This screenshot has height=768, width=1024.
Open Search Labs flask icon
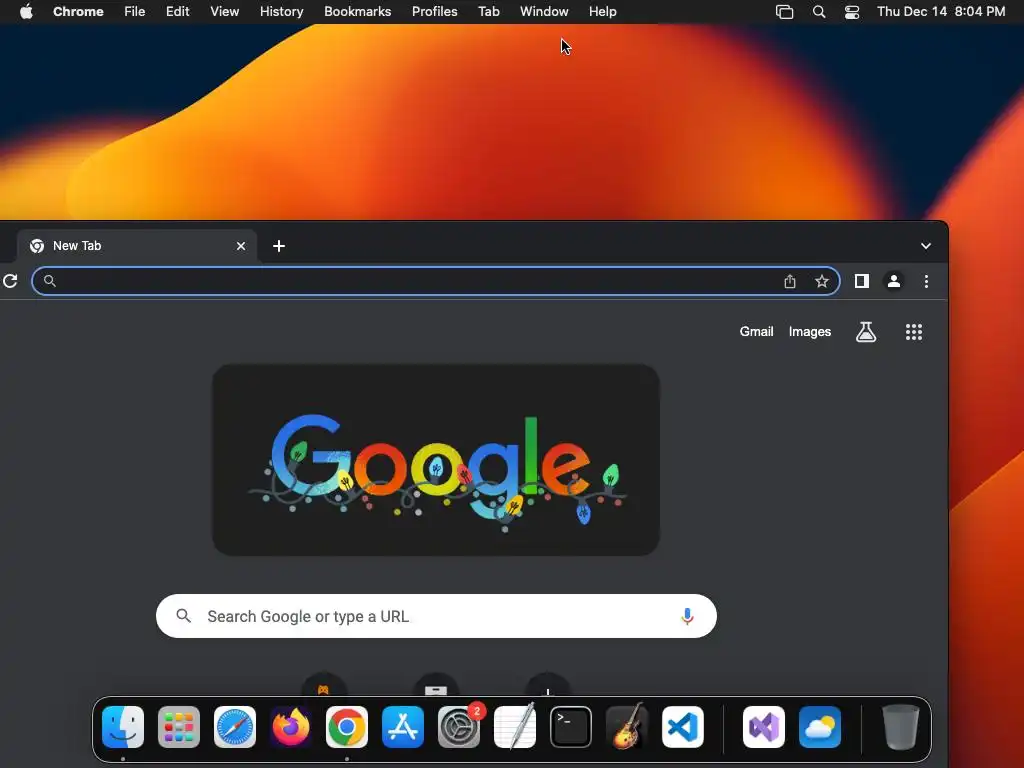tap(866, 332)
